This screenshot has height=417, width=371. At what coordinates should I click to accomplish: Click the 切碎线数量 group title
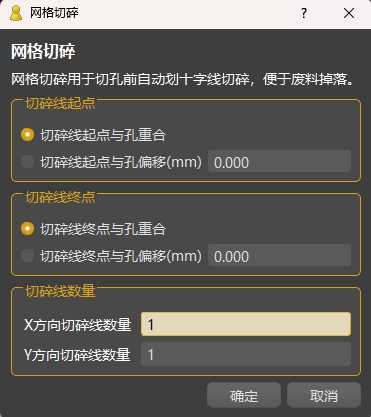pyautogui.click(x=60, y=291)
